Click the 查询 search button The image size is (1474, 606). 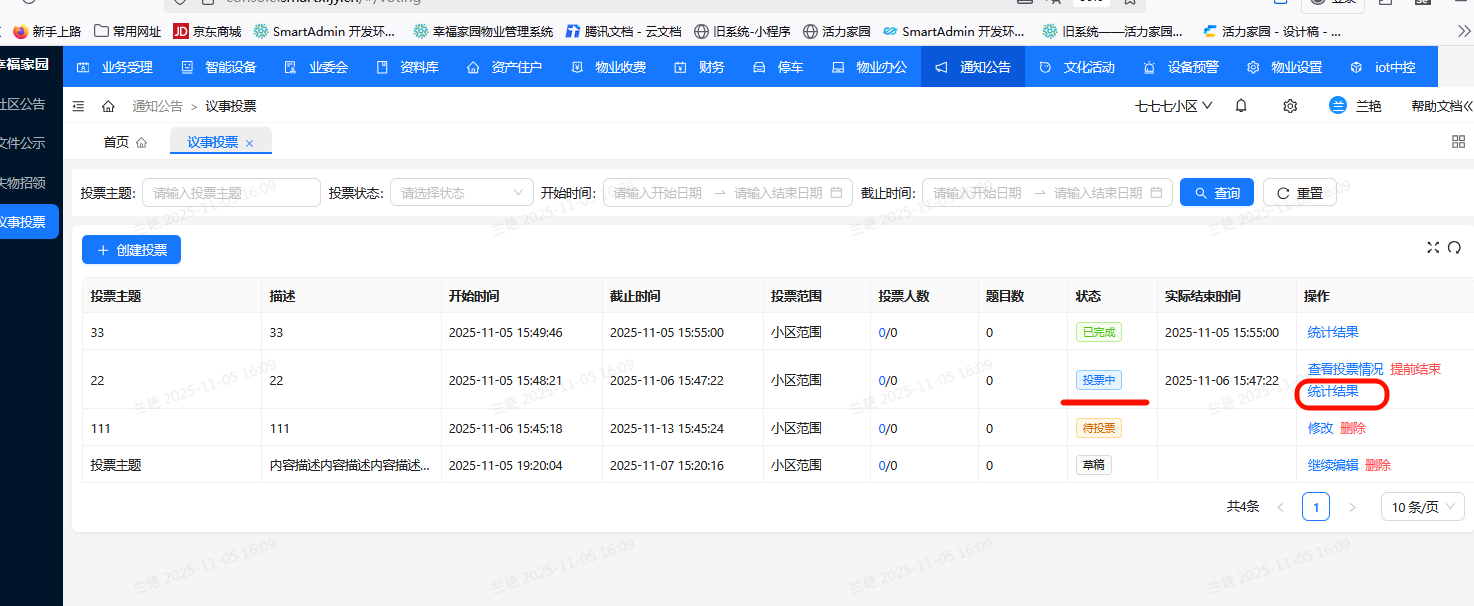point(1216,191)
